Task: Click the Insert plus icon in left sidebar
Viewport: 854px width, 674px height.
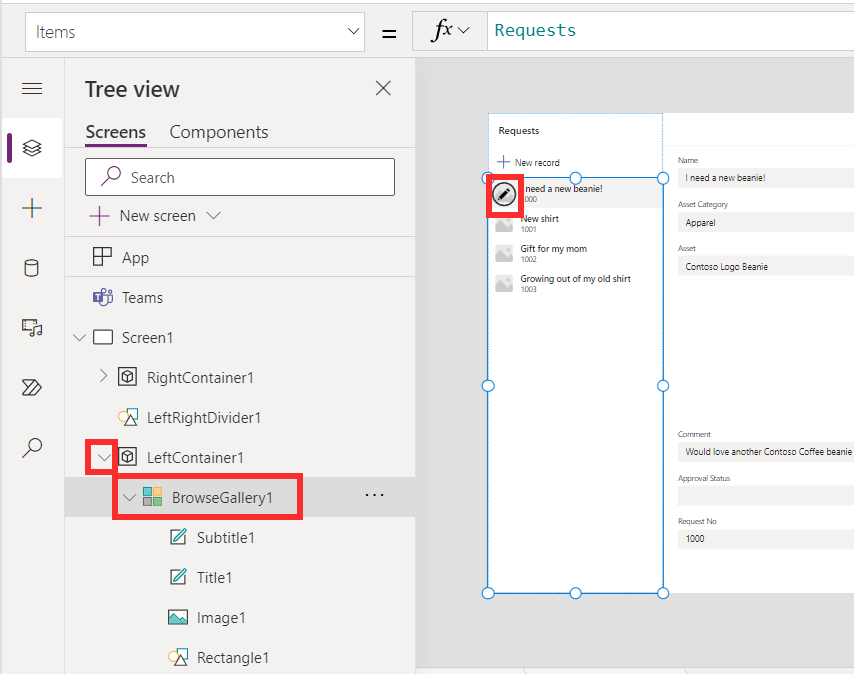Action: click(x=32, y=208)
